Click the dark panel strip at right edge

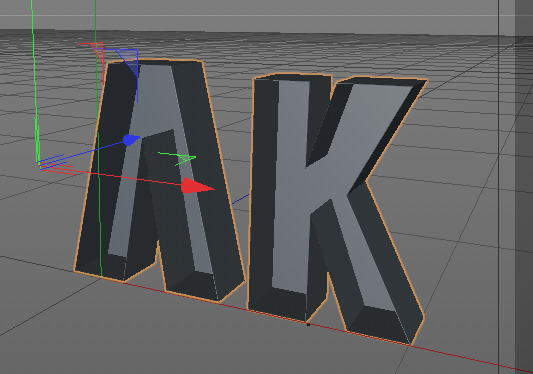[524, 187]
